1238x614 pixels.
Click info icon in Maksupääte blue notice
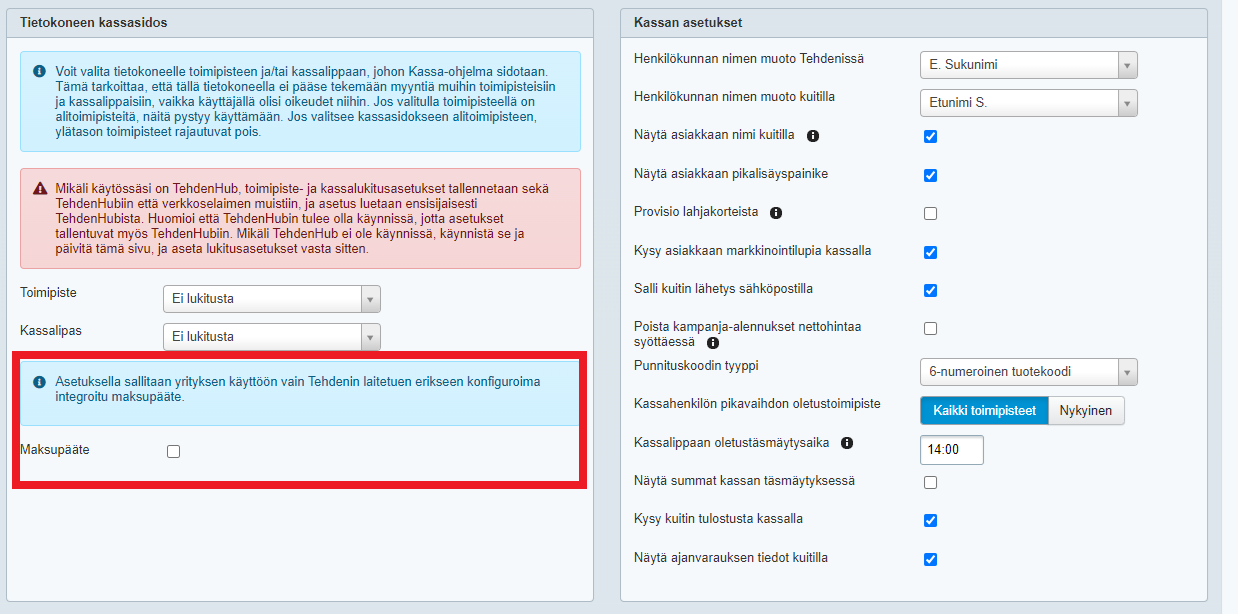coord(39,382)
